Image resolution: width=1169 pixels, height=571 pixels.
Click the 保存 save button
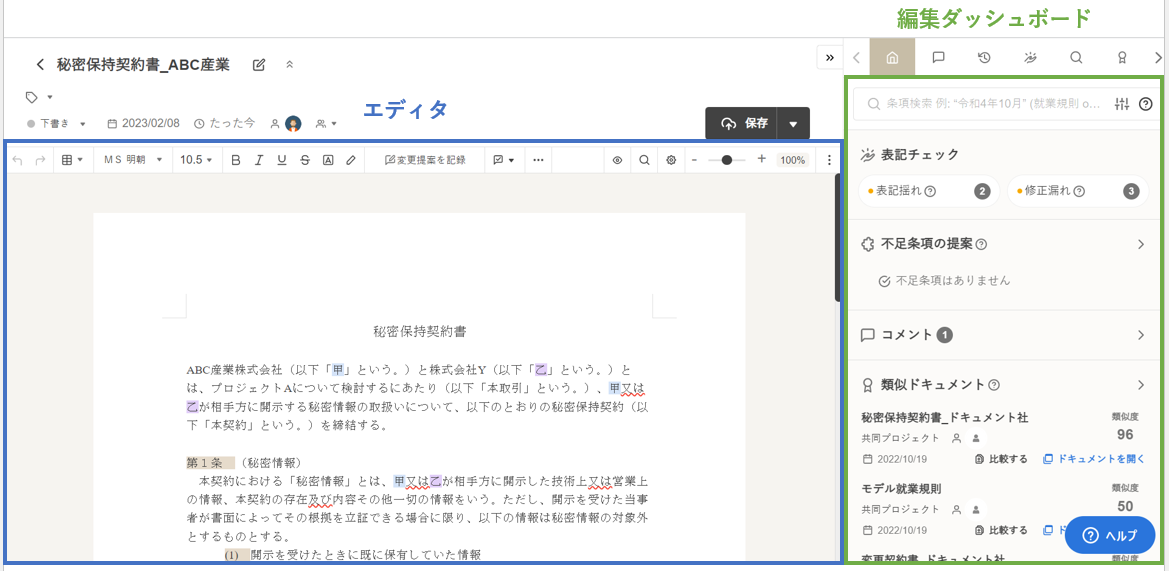point(744,124)
